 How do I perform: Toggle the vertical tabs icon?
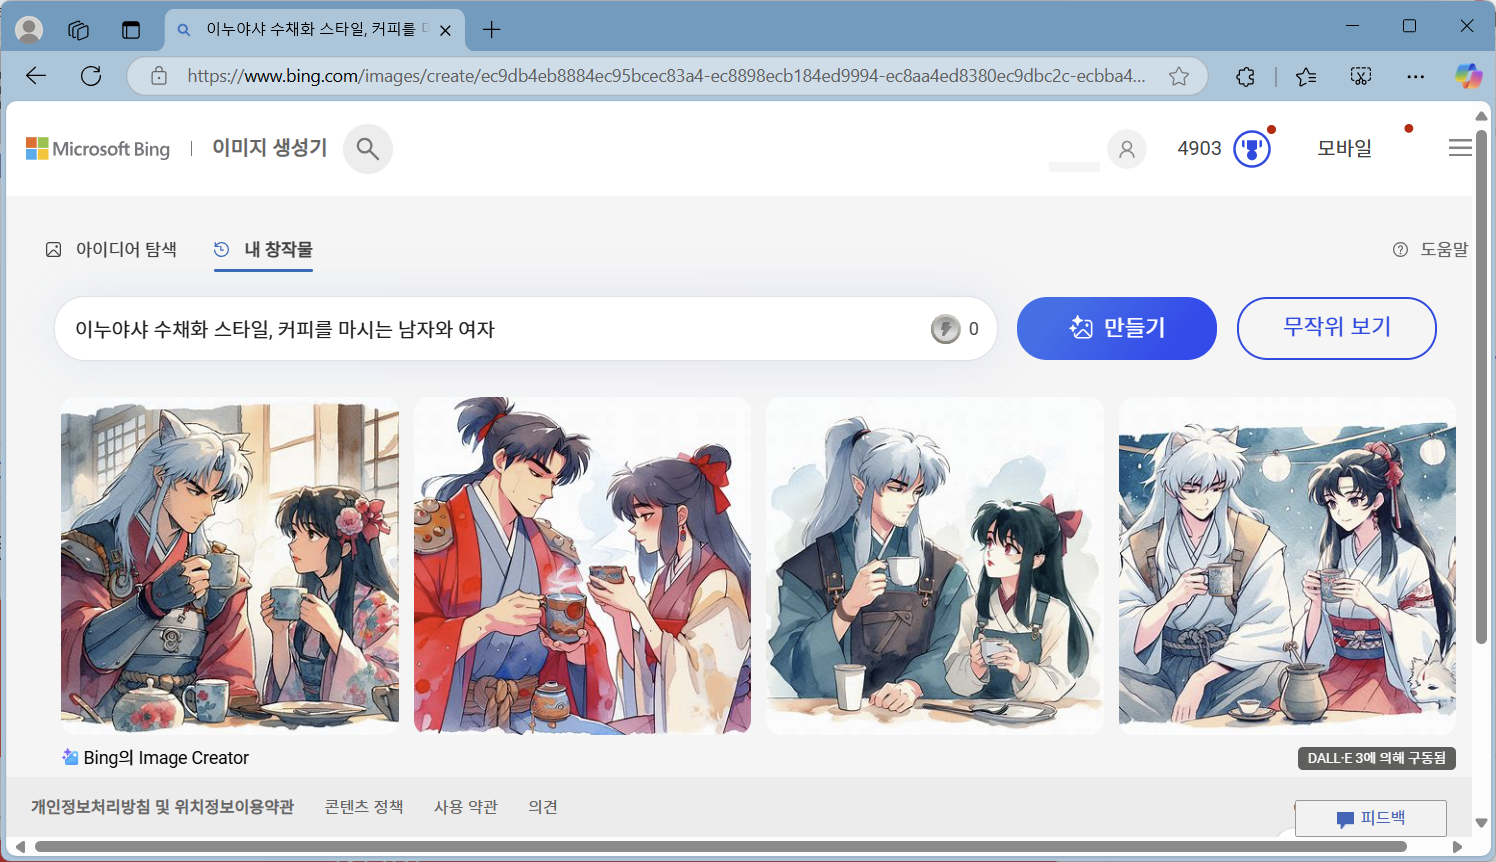pos(131,30)
